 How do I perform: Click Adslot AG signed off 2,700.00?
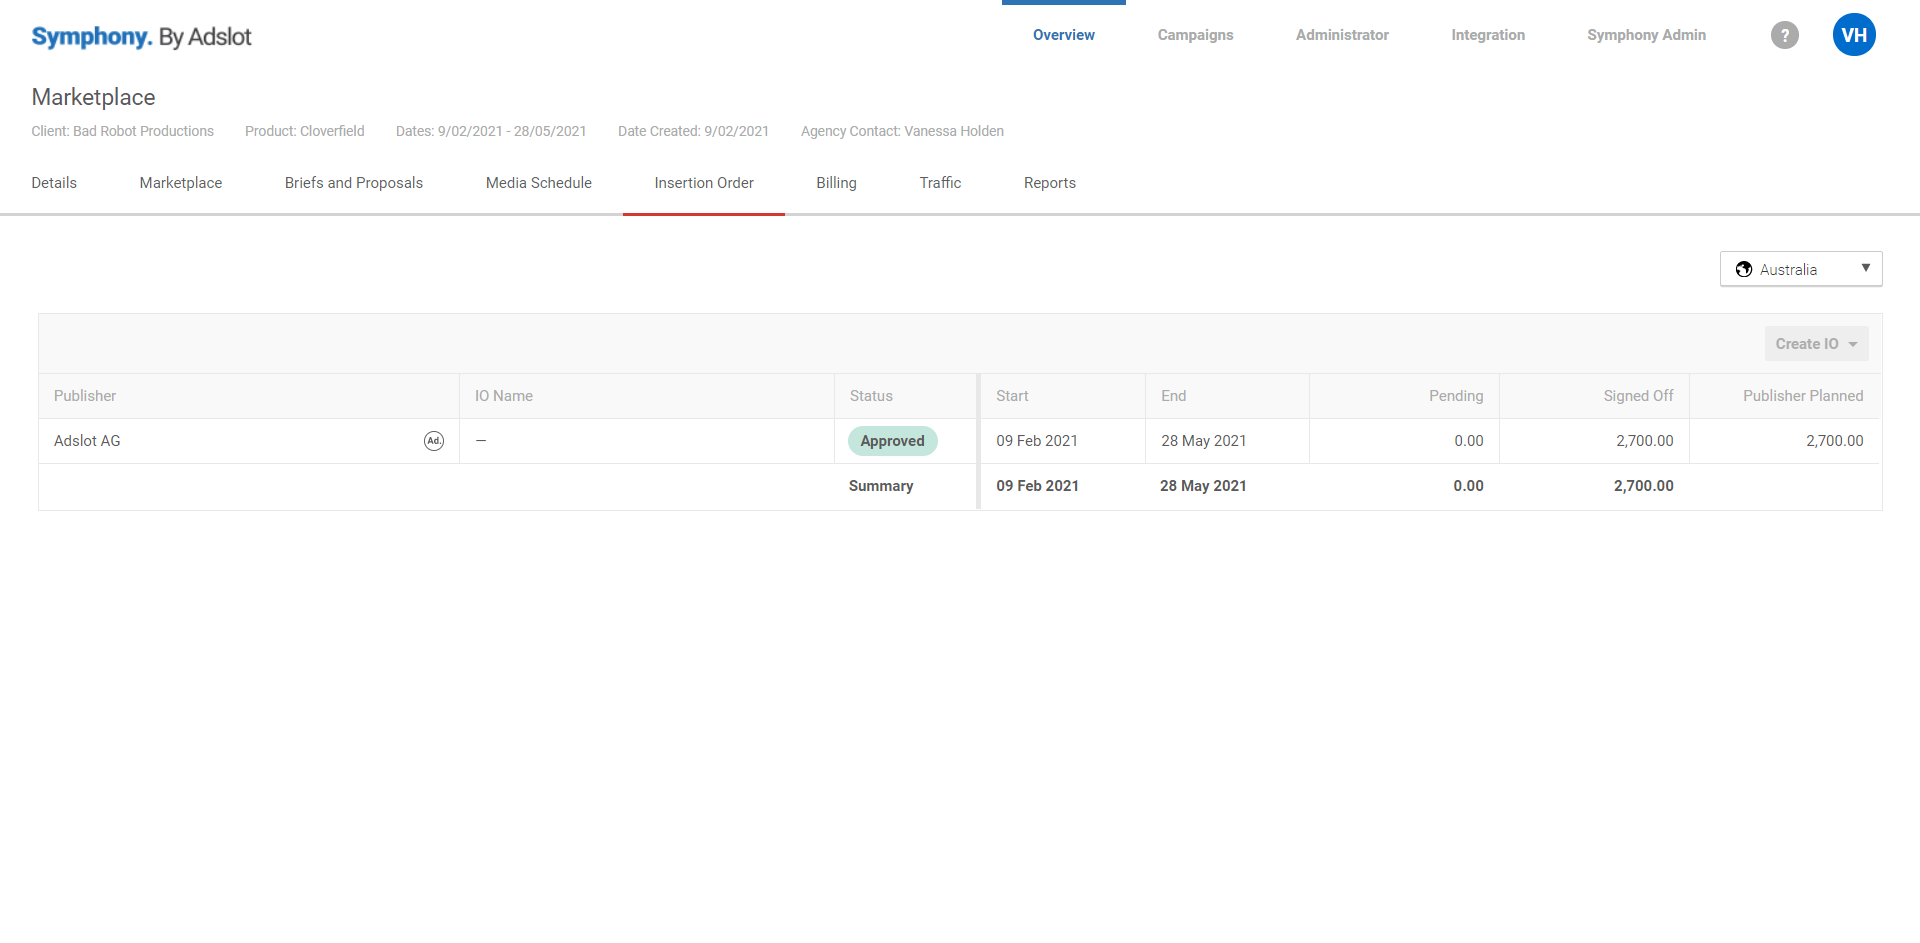point(1645,441)
